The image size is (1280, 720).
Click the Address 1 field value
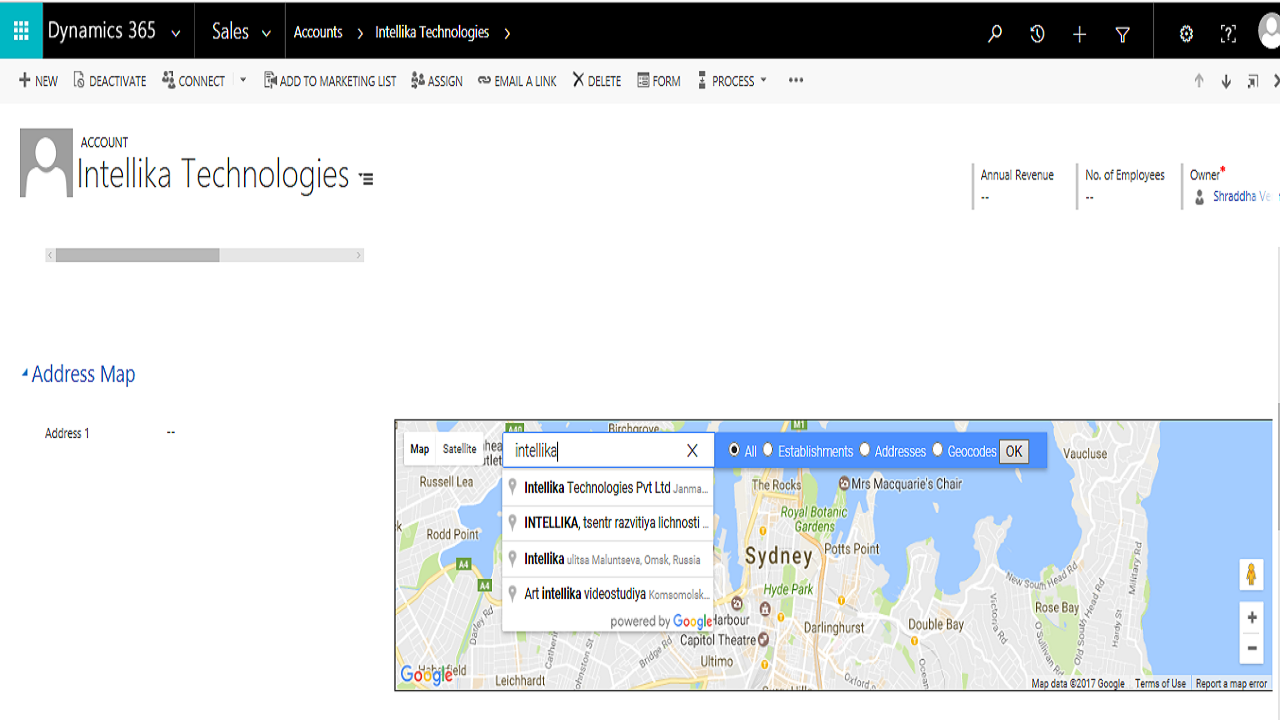click(171, 432)
